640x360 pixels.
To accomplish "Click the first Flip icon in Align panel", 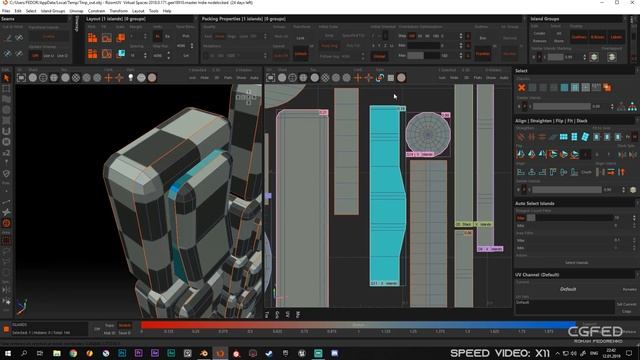I will point(521,154).
